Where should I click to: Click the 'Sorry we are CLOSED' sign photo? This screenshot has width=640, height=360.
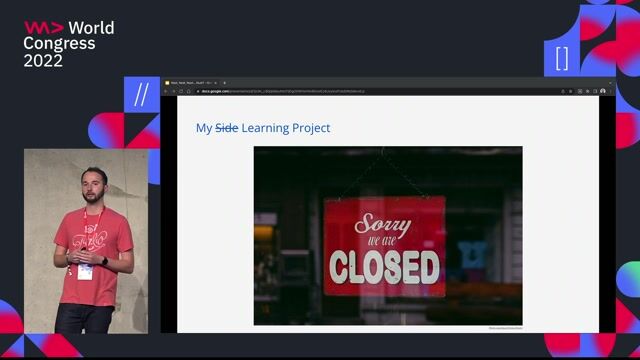(388, 236)
